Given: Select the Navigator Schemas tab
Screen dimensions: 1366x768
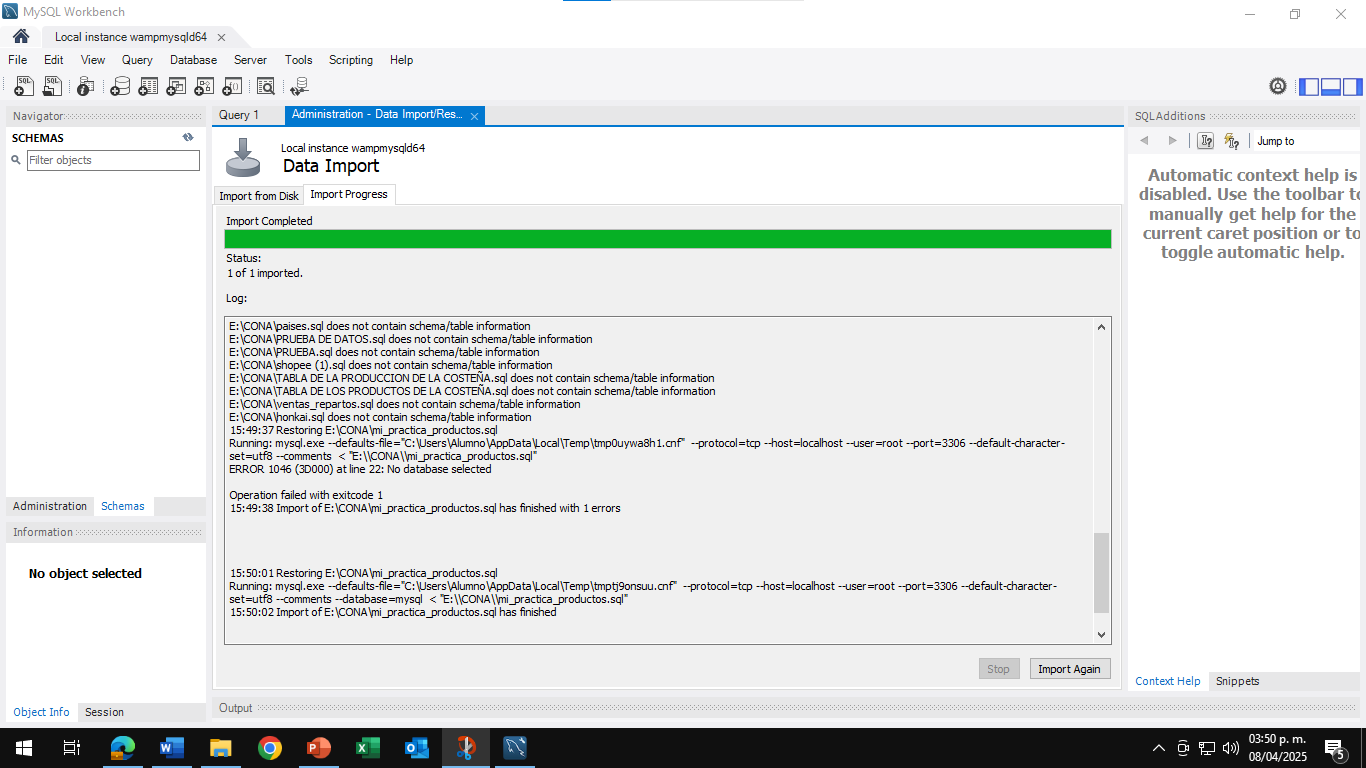Looking at the screenshot, I should [123, 506].
